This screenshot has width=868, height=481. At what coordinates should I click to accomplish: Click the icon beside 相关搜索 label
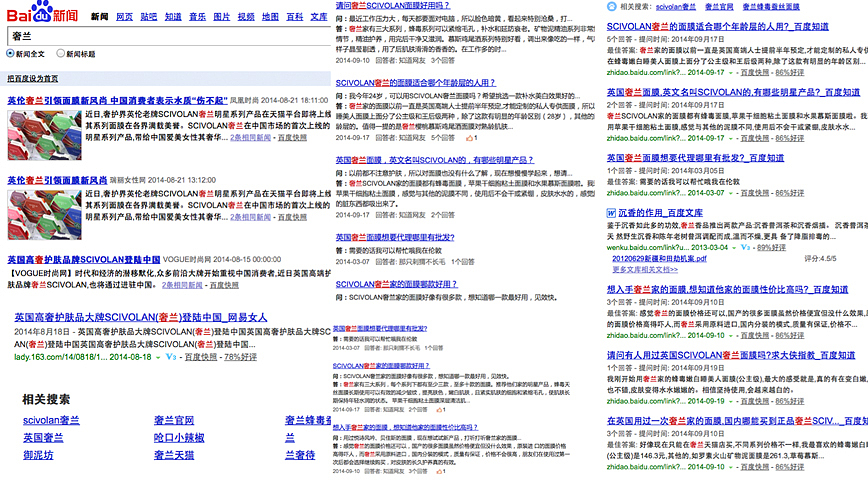611,7
